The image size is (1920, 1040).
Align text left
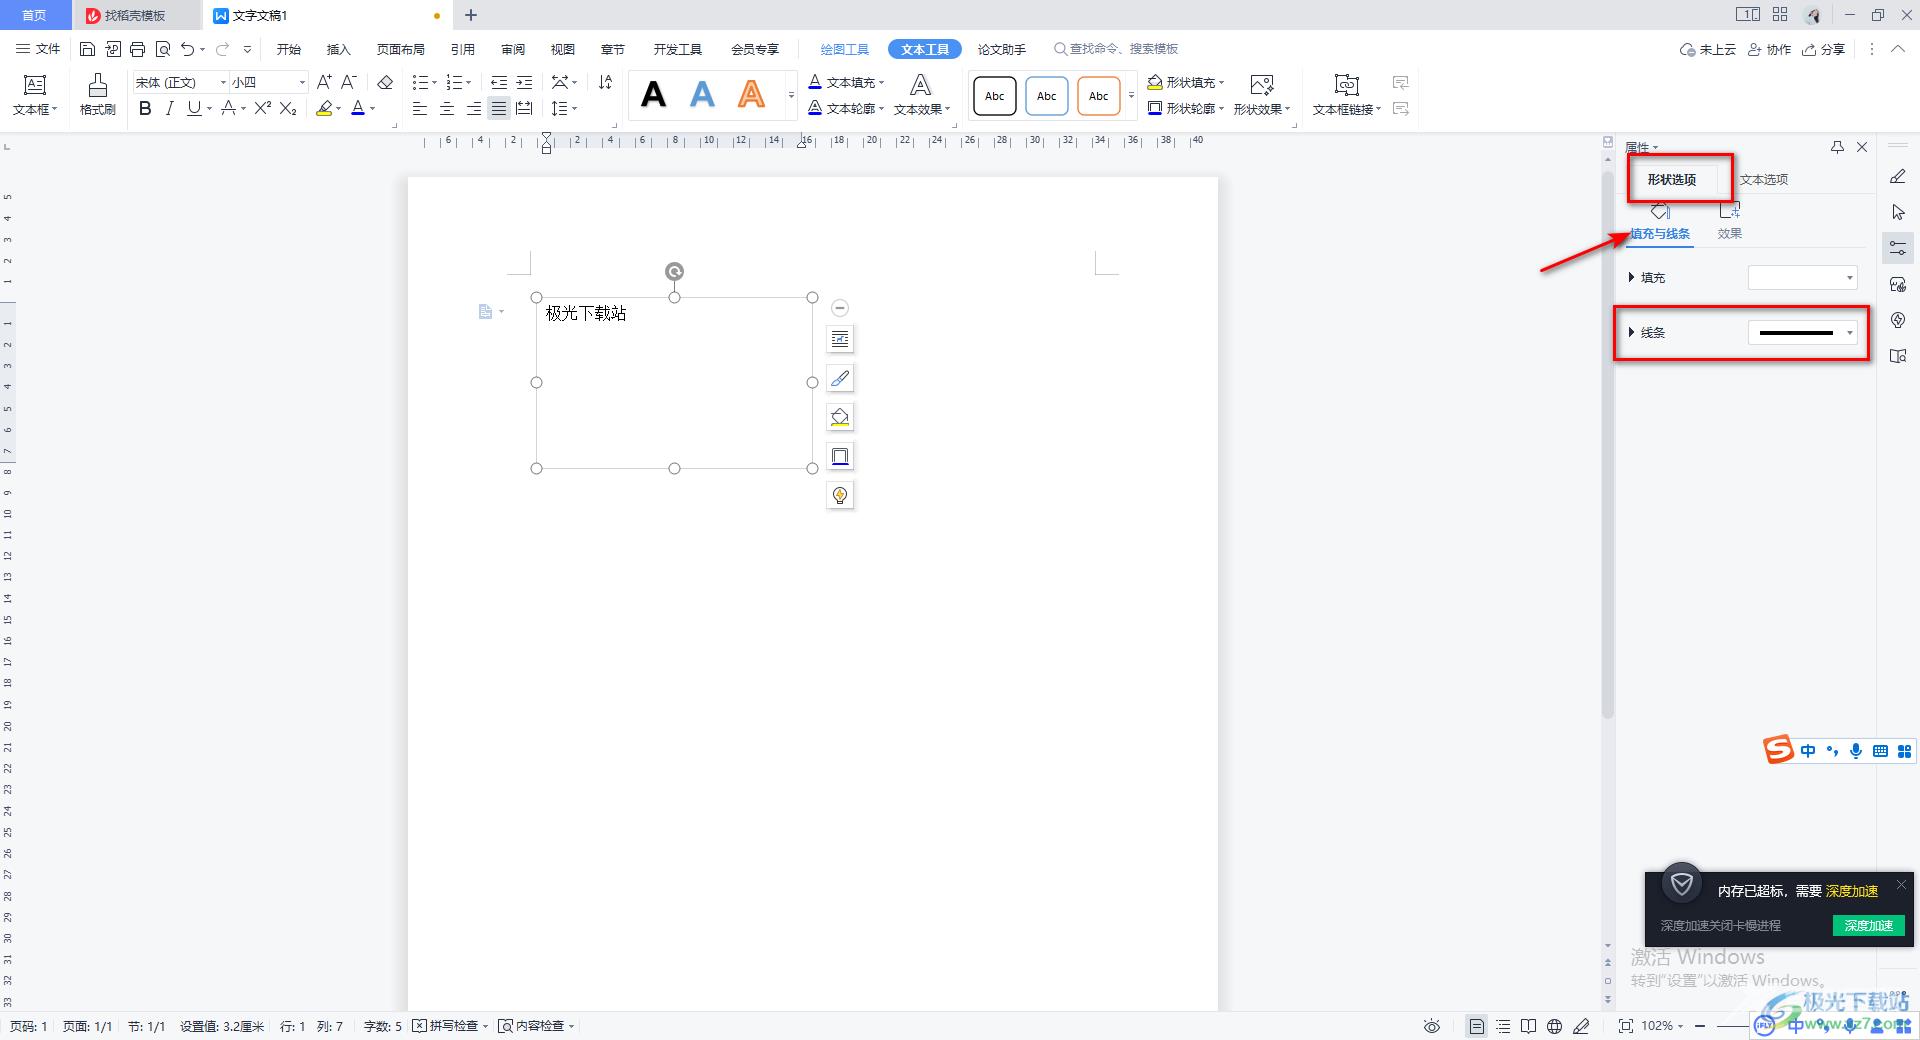420,108
